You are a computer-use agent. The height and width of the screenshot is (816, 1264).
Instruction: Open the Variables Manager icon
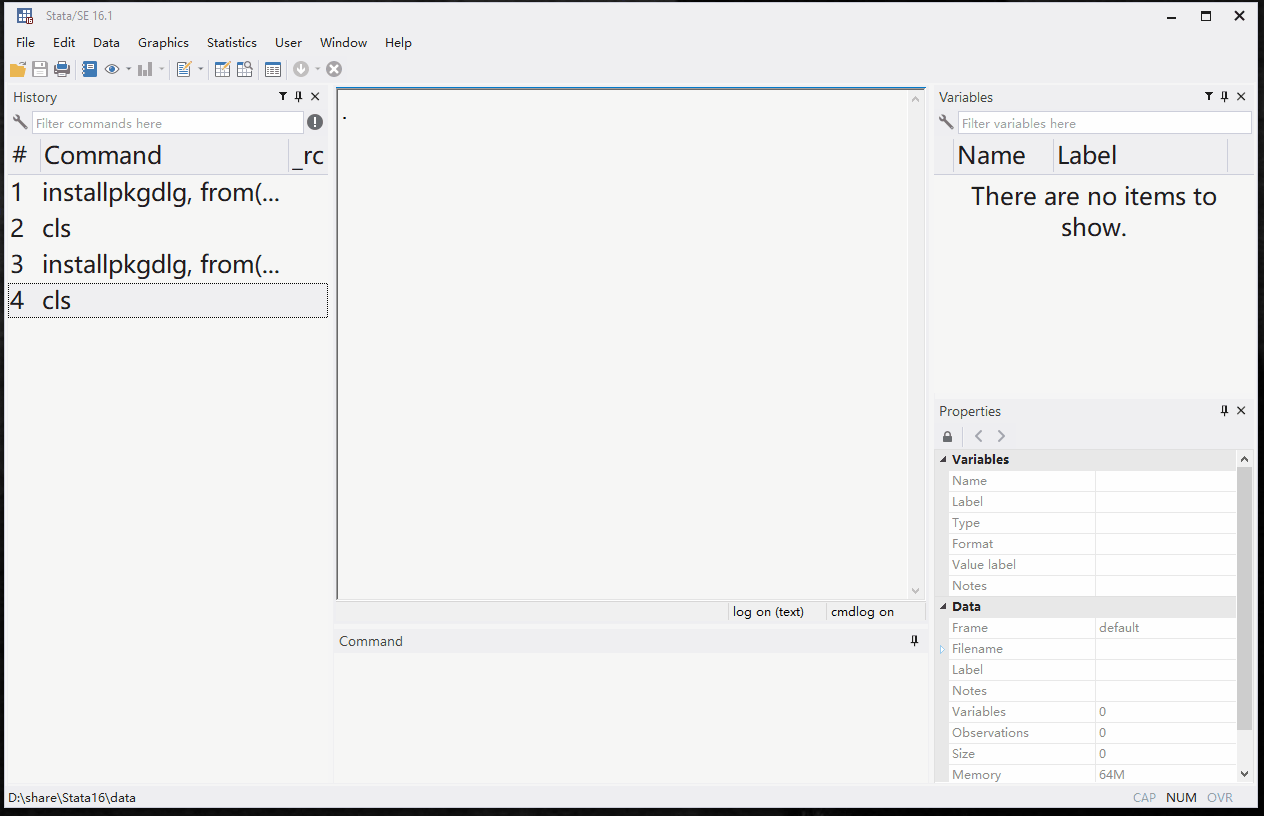click(273, 69)
